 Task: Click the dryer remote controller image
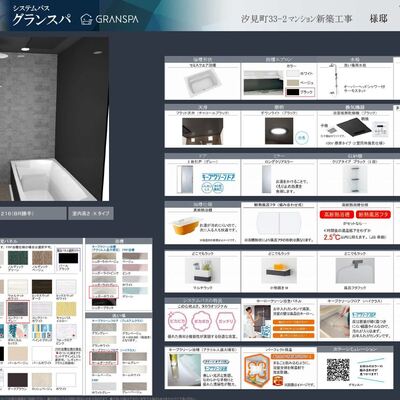coord(380,129)
